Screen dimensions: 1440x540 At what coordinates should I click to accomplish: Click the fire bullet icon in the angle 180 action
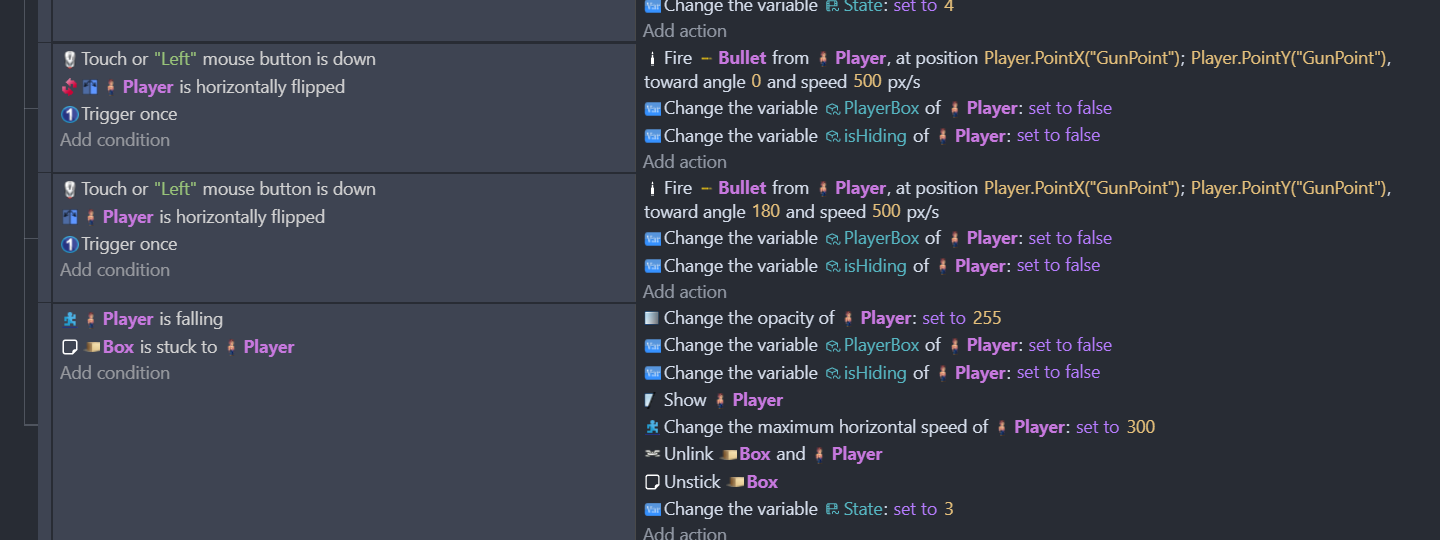coord(652,188)
